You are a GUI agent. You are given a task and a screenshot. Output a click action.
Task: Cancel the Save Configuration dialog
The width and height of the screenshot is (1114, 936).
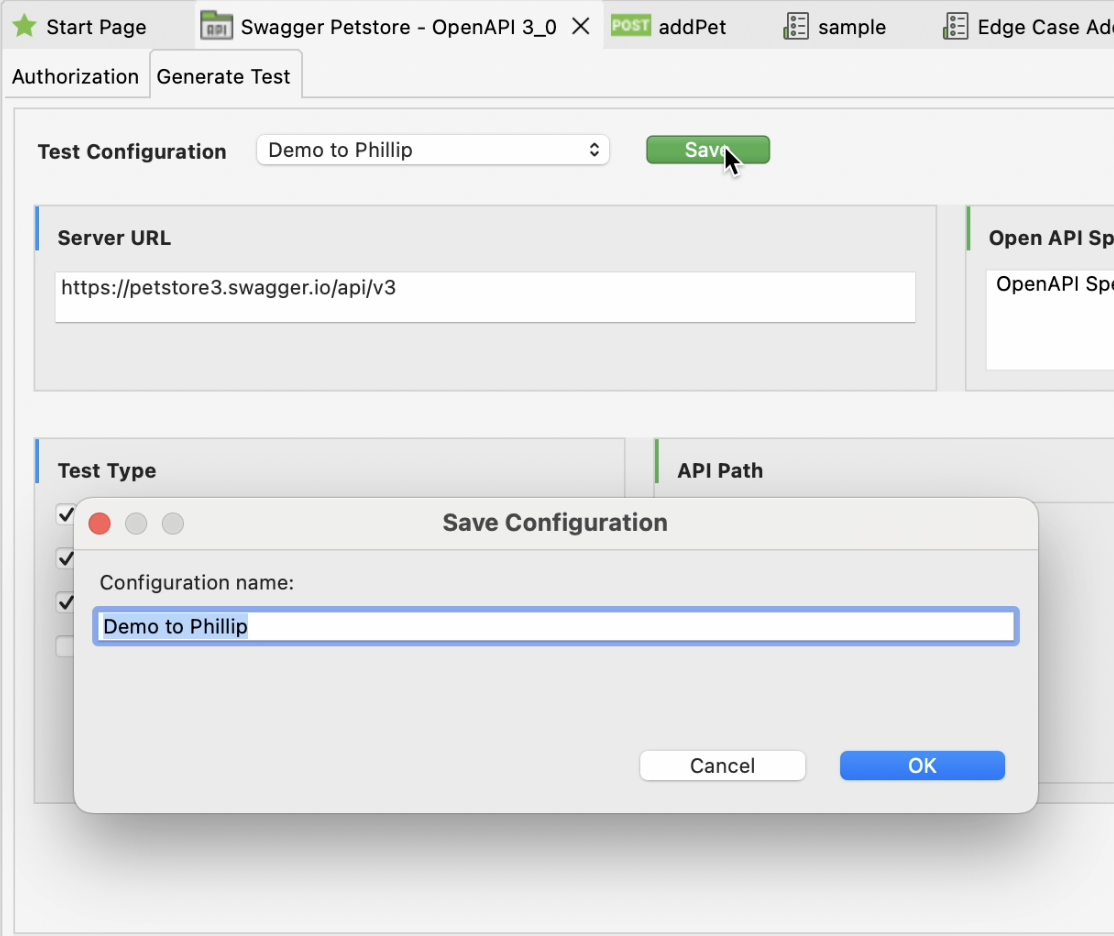pyautogui.click(x=722, y=765)
